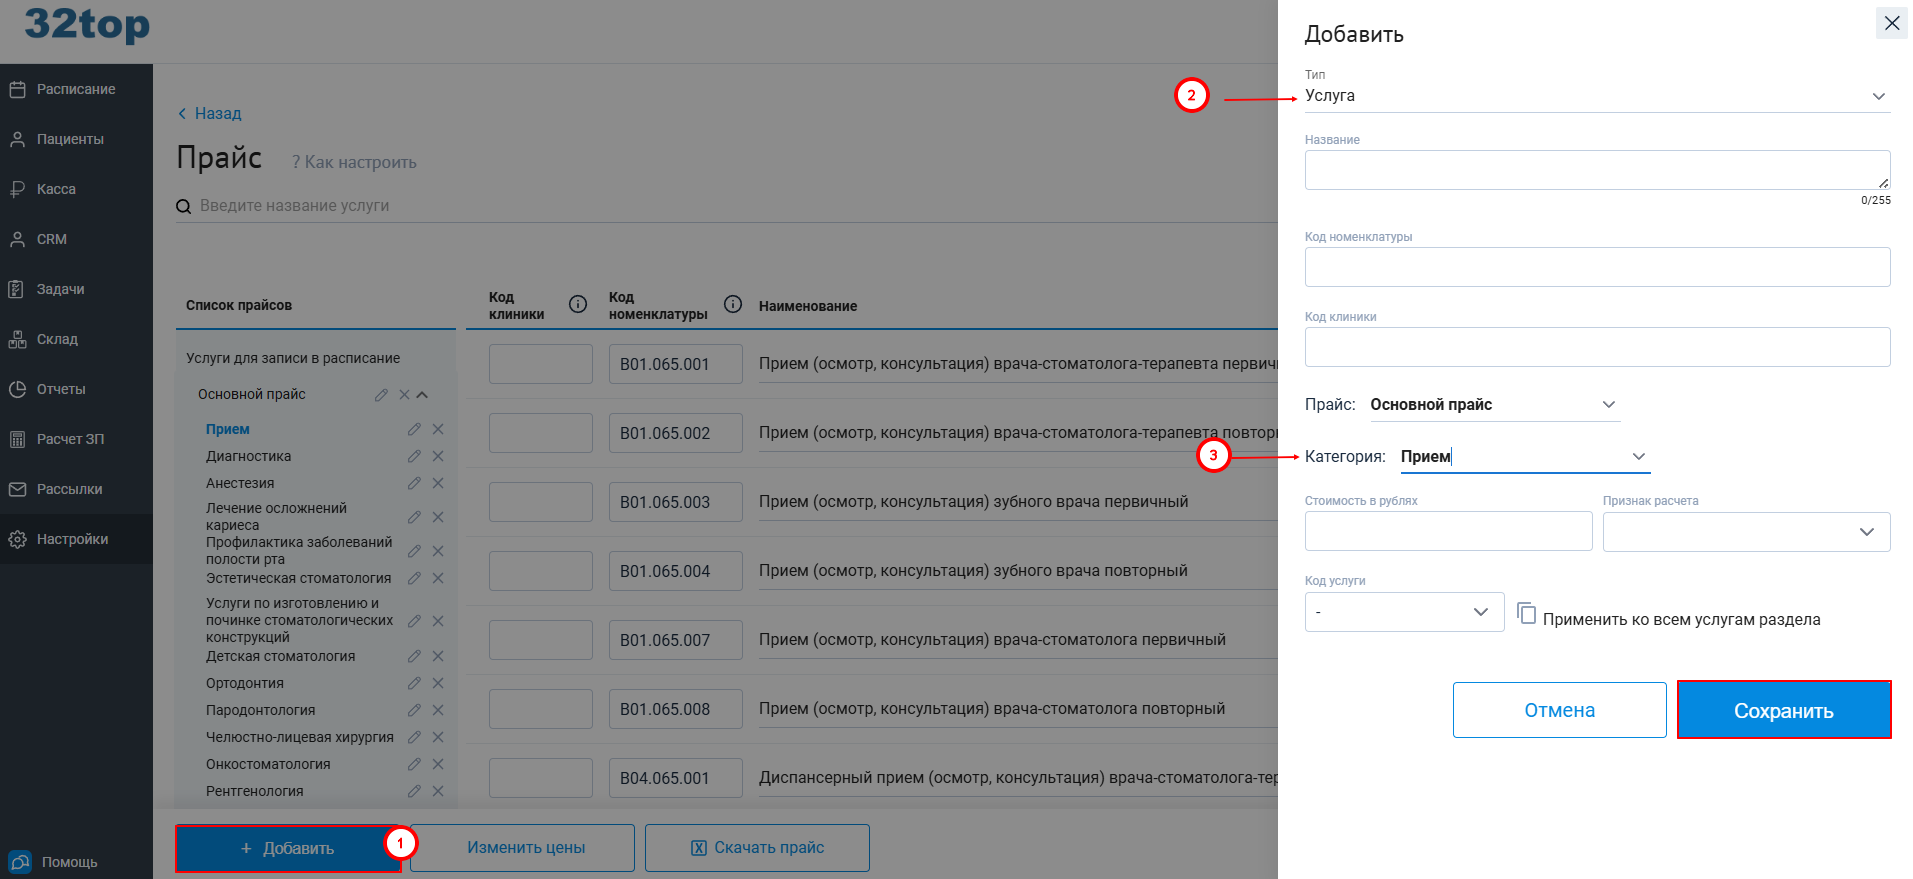The width and height of the screenshot is (1913, 879).
Task: Go to Касса in the sidebar
Action: click(56, 189)
